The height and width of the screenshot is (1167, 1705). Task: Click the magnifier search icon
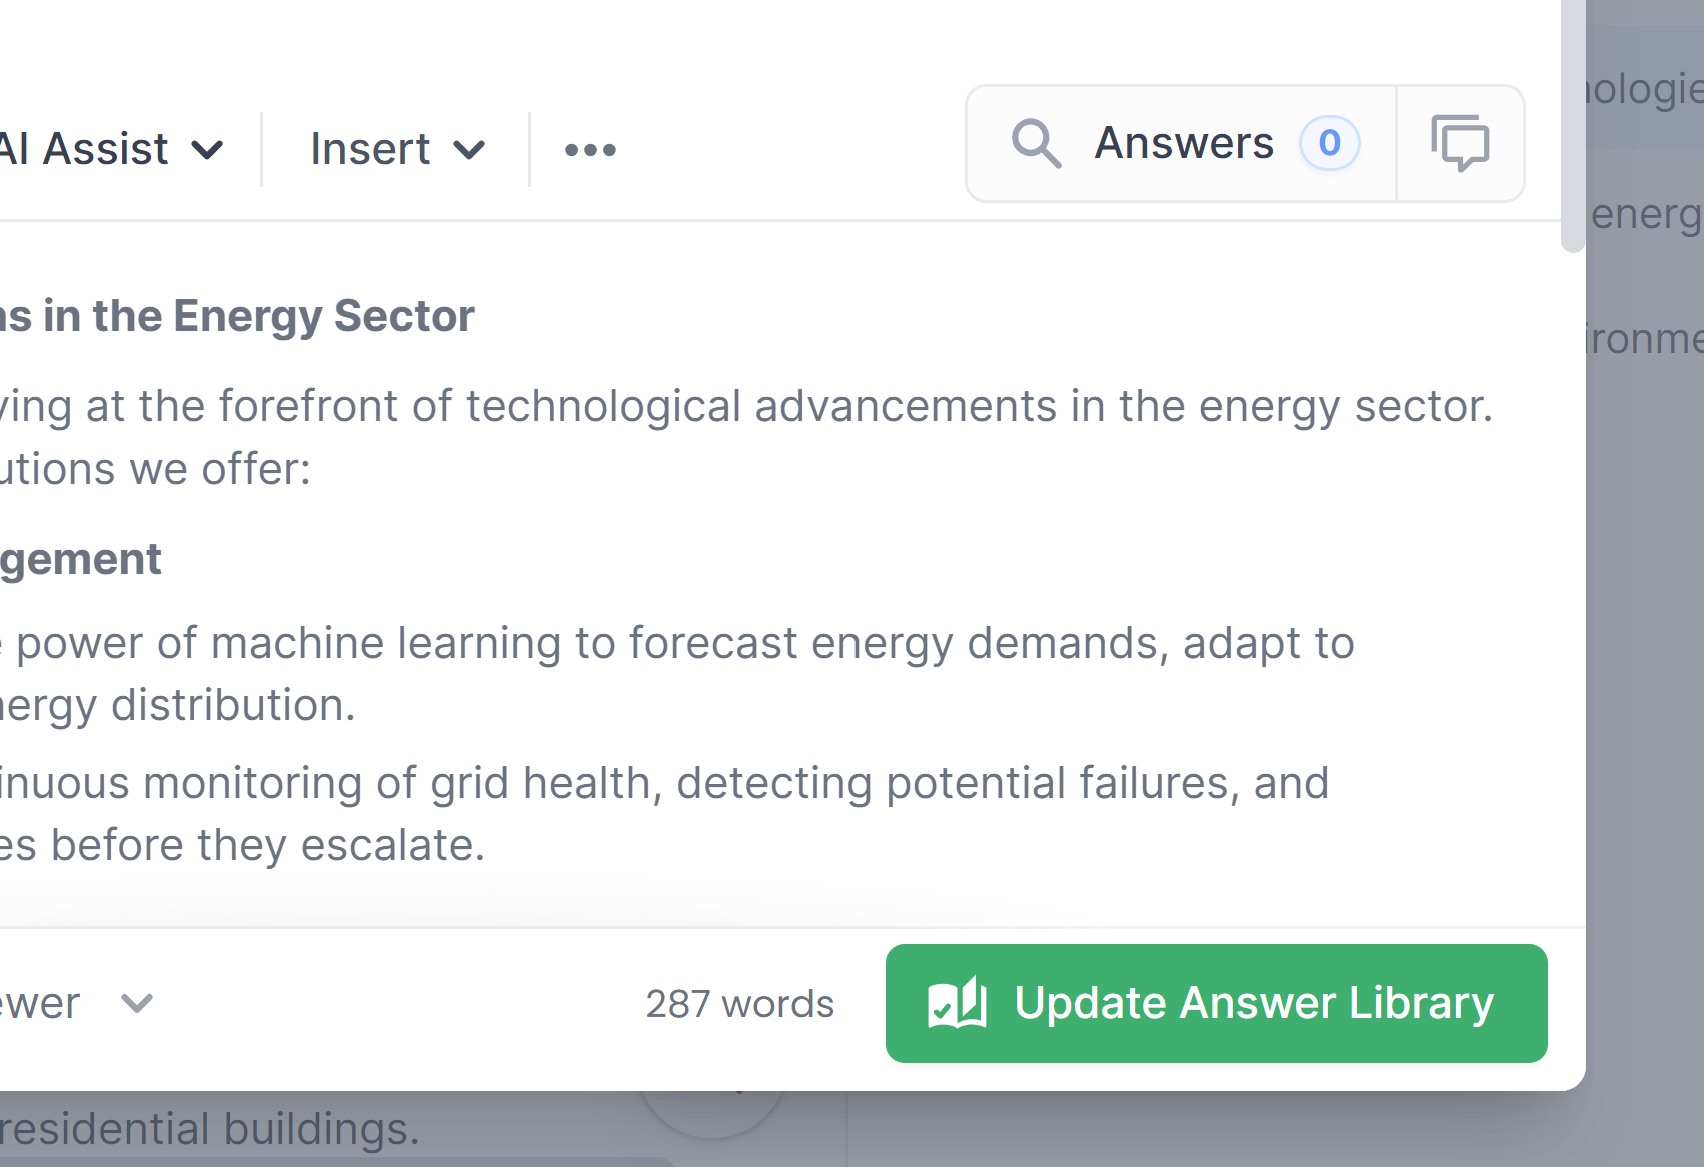(1035, 144)
